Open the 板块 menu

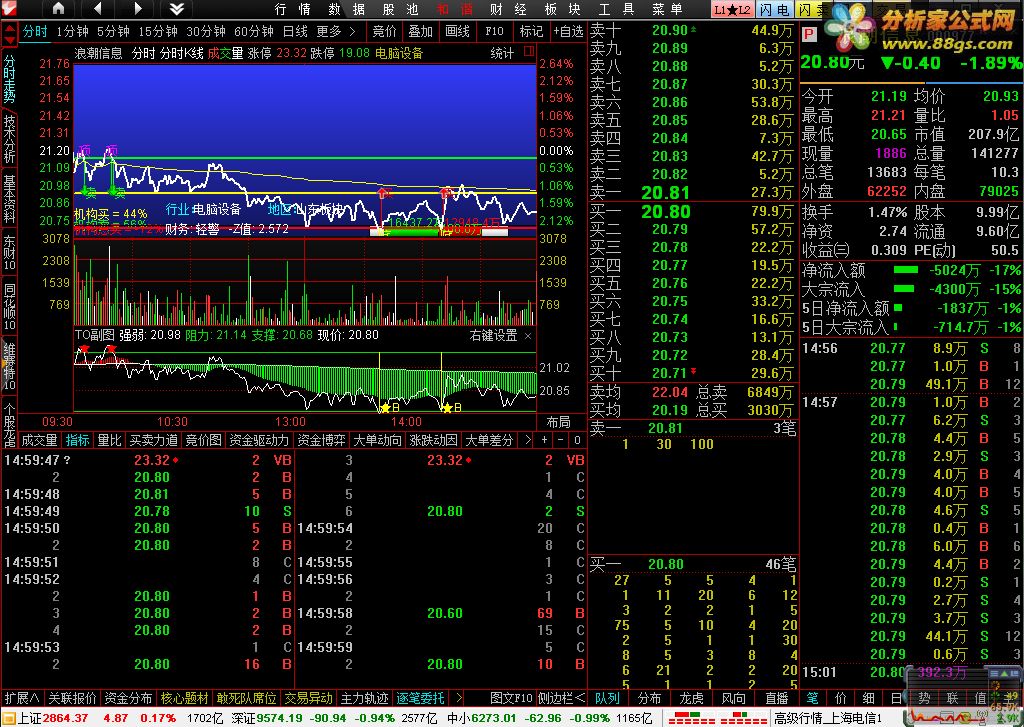tap(562, 9)
